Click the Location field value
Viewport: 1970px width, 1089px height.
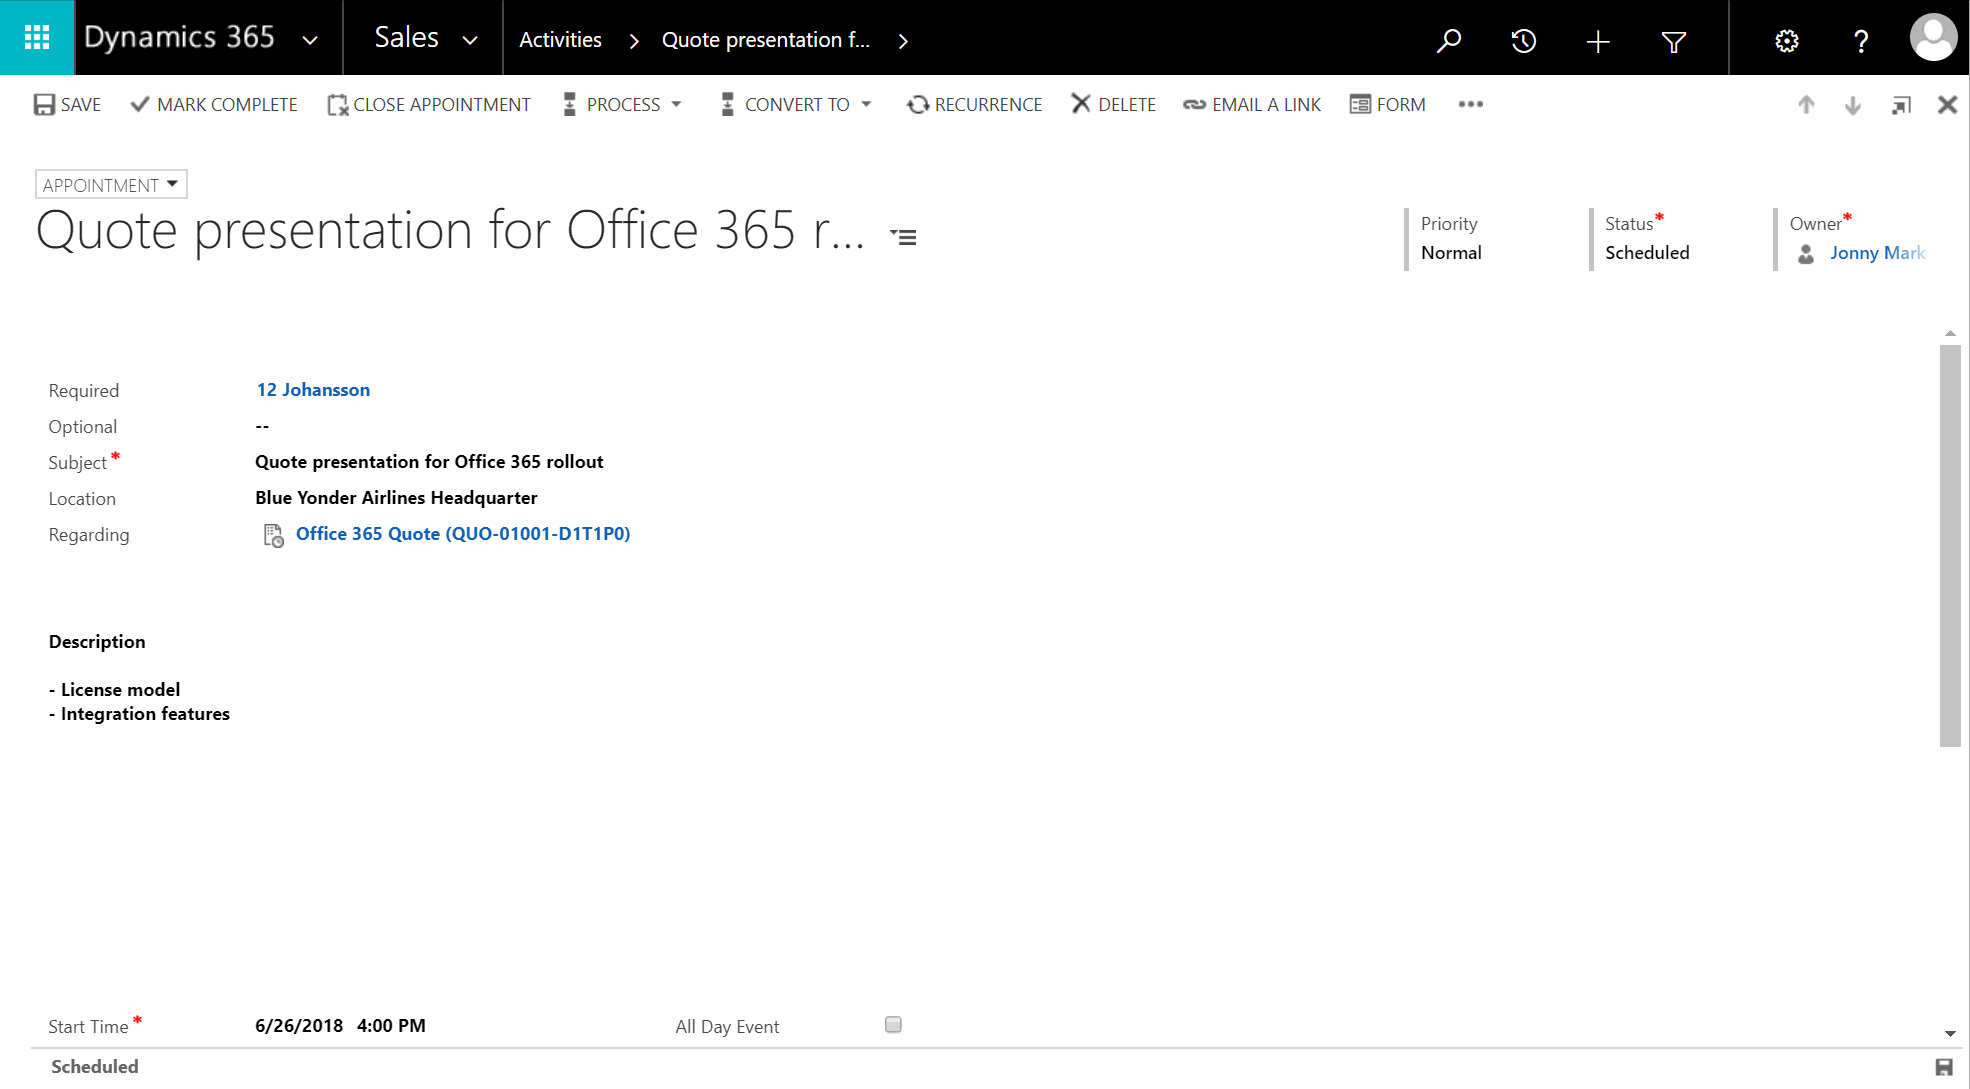point(396,498)
